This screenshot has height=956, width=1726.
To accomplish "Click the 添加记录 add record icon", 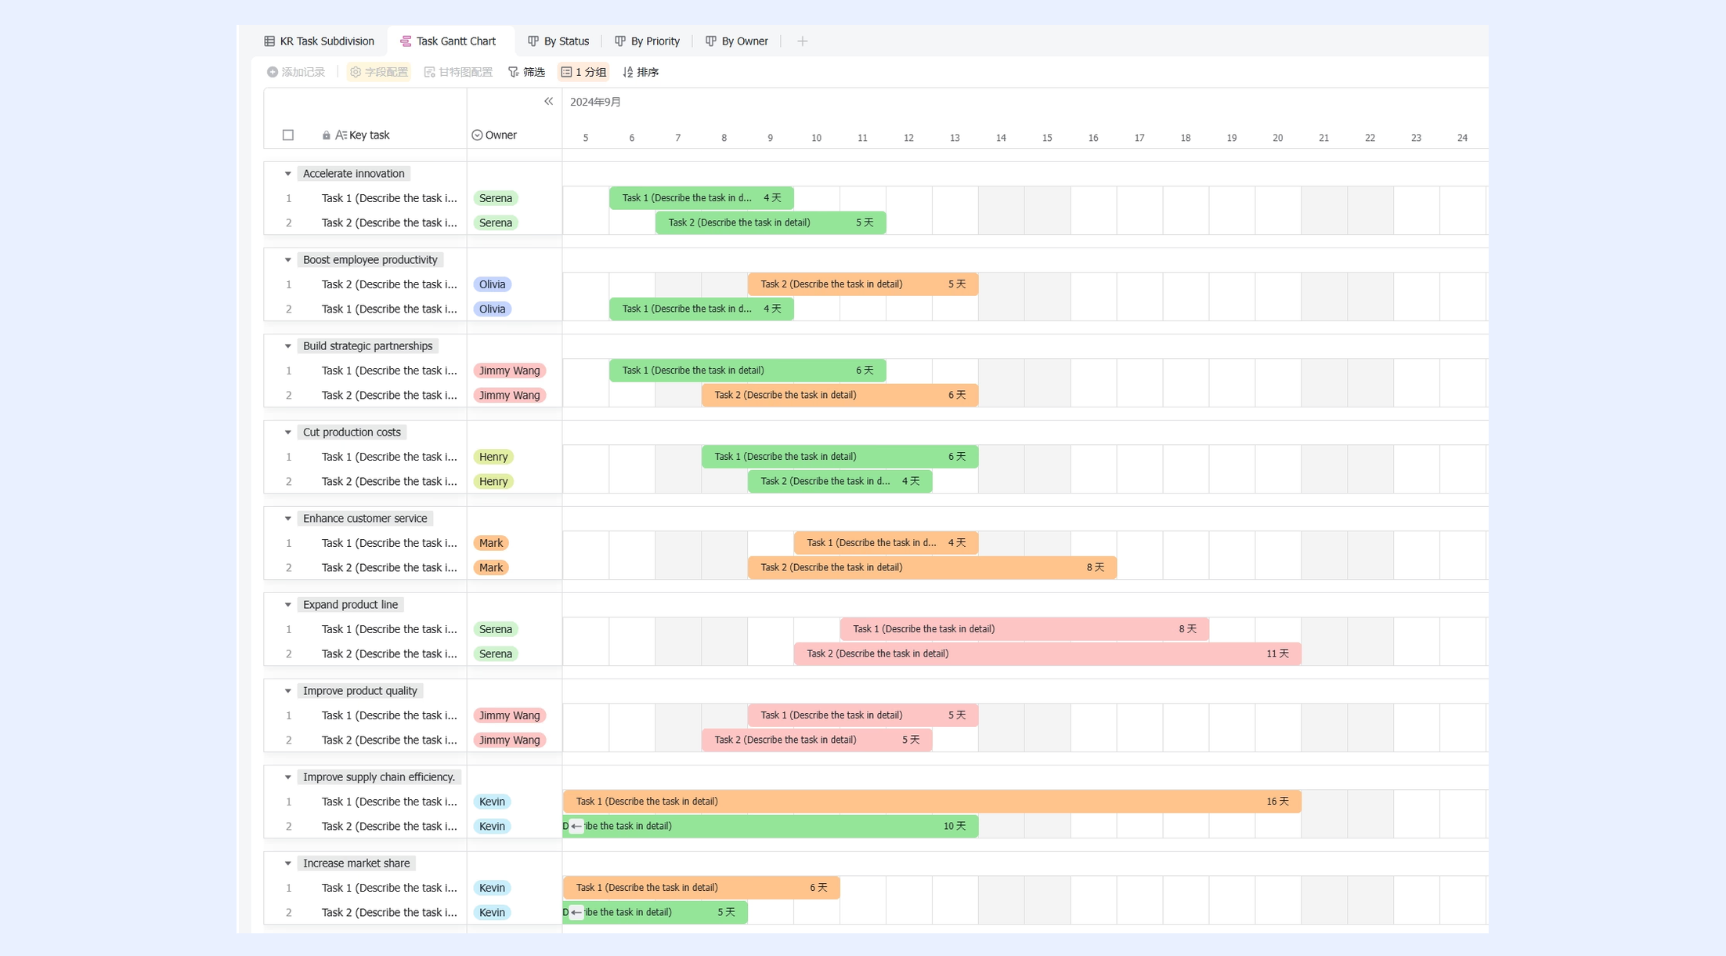I will tap(272, 72).
